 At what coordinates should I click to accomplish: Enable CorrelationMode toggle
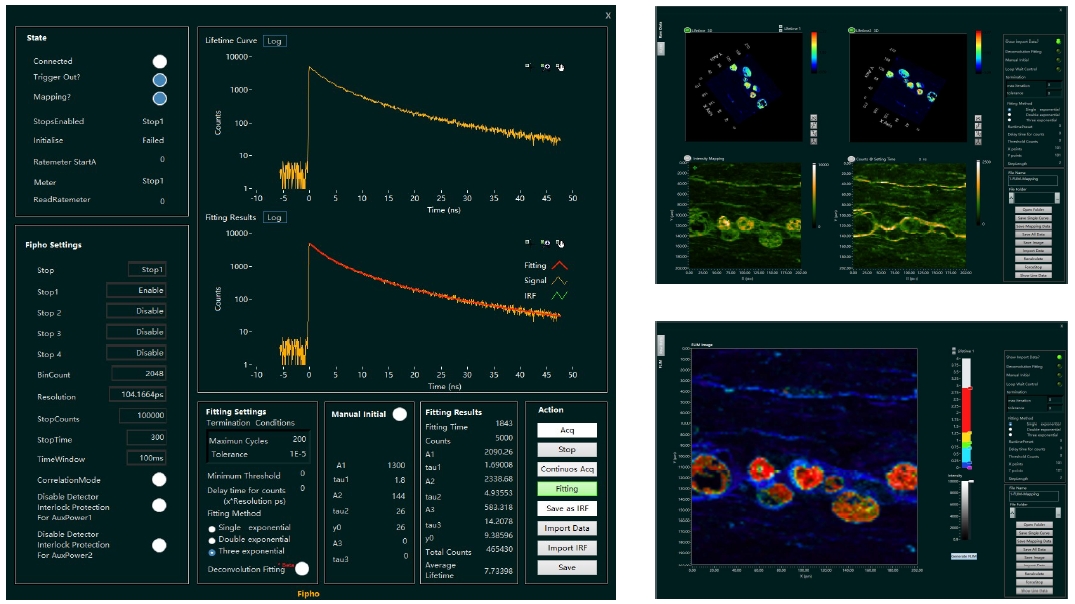(x=159, y=479)
